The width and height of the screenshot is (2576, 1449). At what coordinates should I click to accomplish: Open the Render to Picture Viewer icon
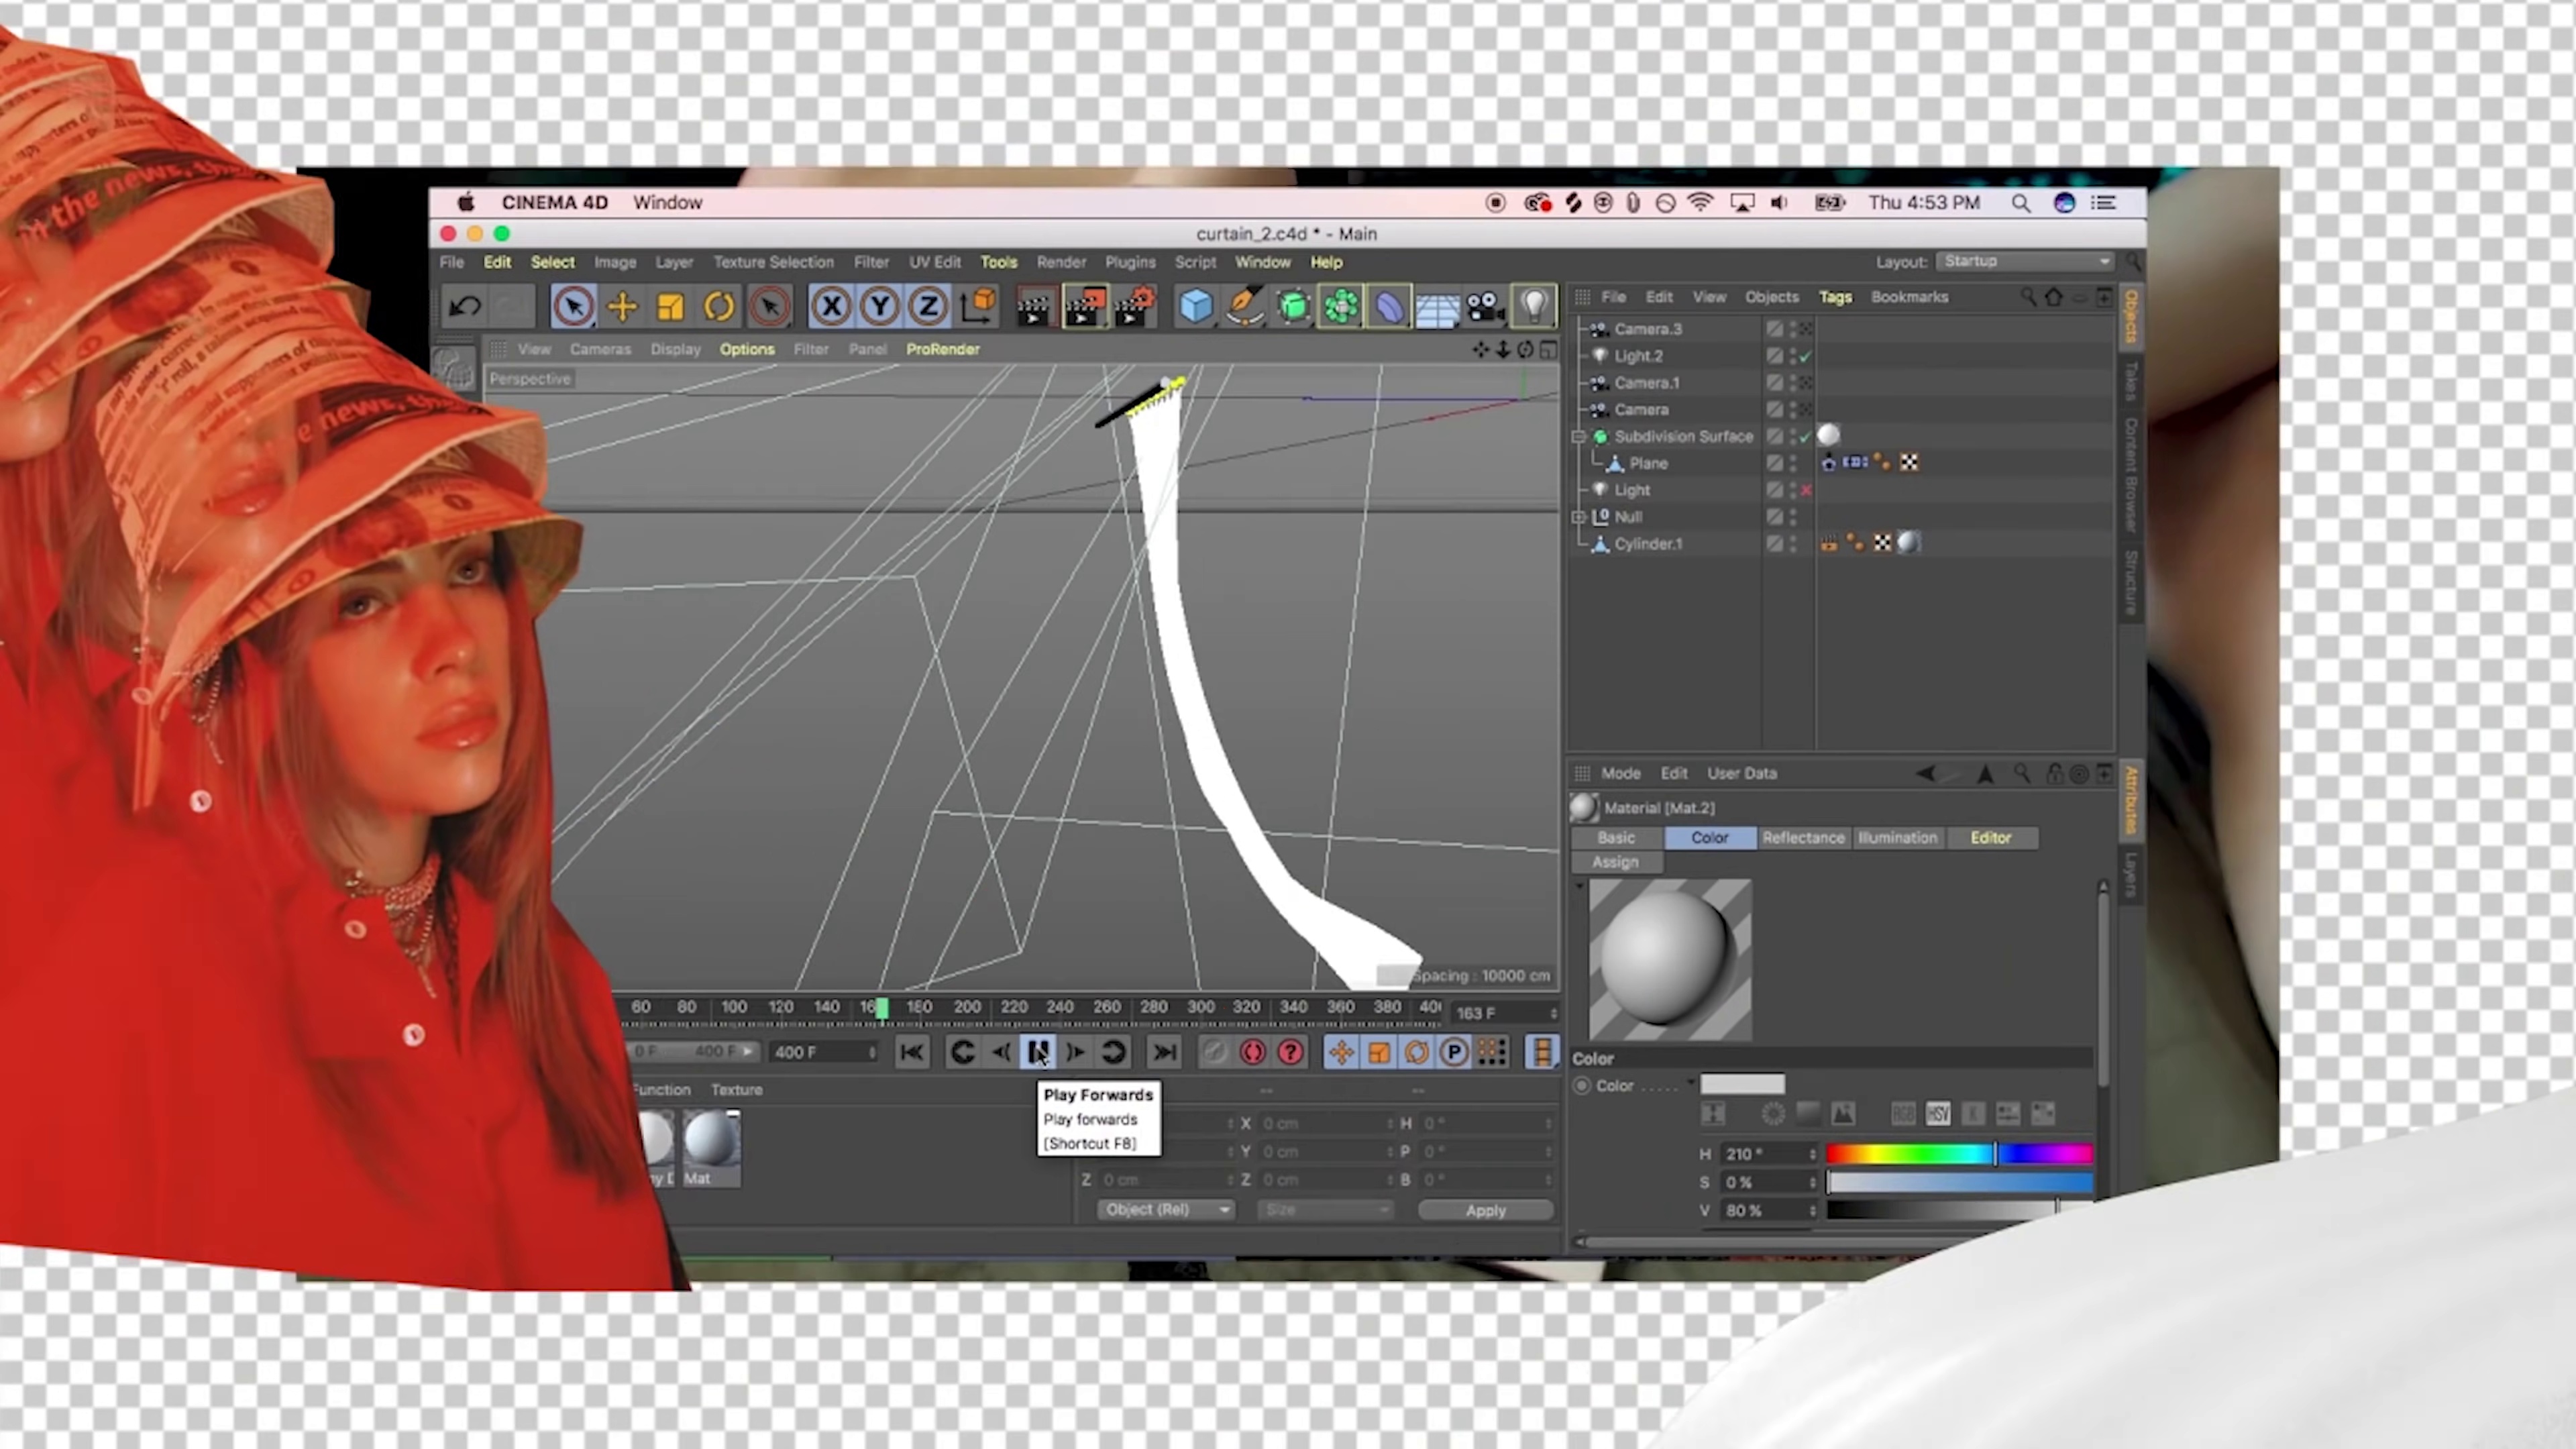1084,307
